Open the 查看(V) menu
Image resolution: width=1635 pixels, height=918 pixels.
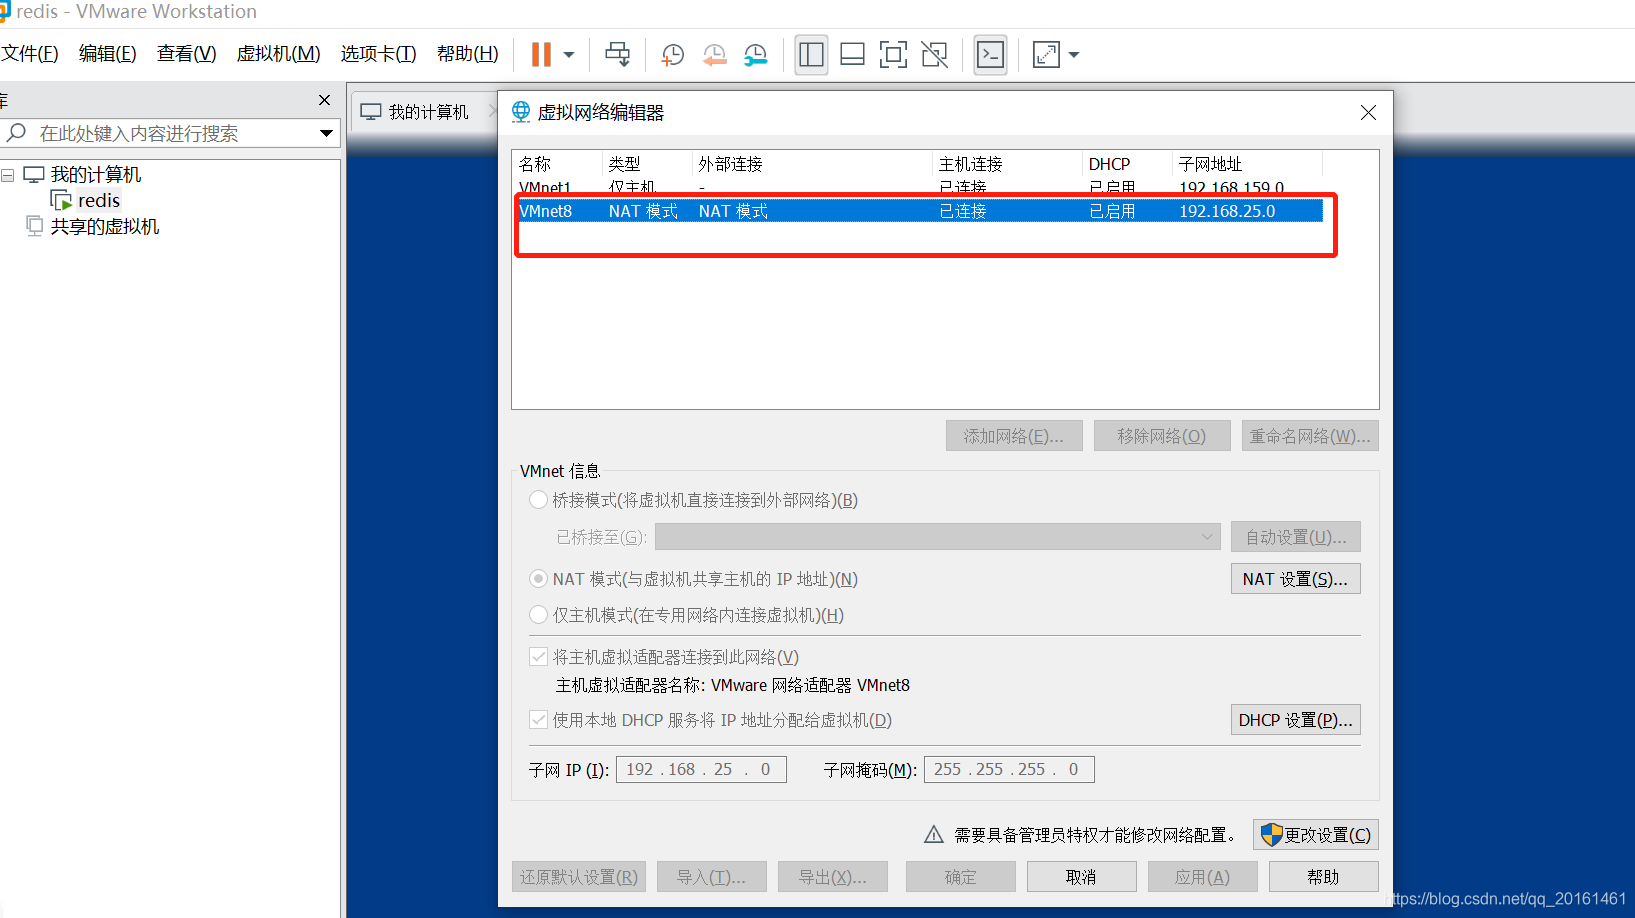click(187, 54)
